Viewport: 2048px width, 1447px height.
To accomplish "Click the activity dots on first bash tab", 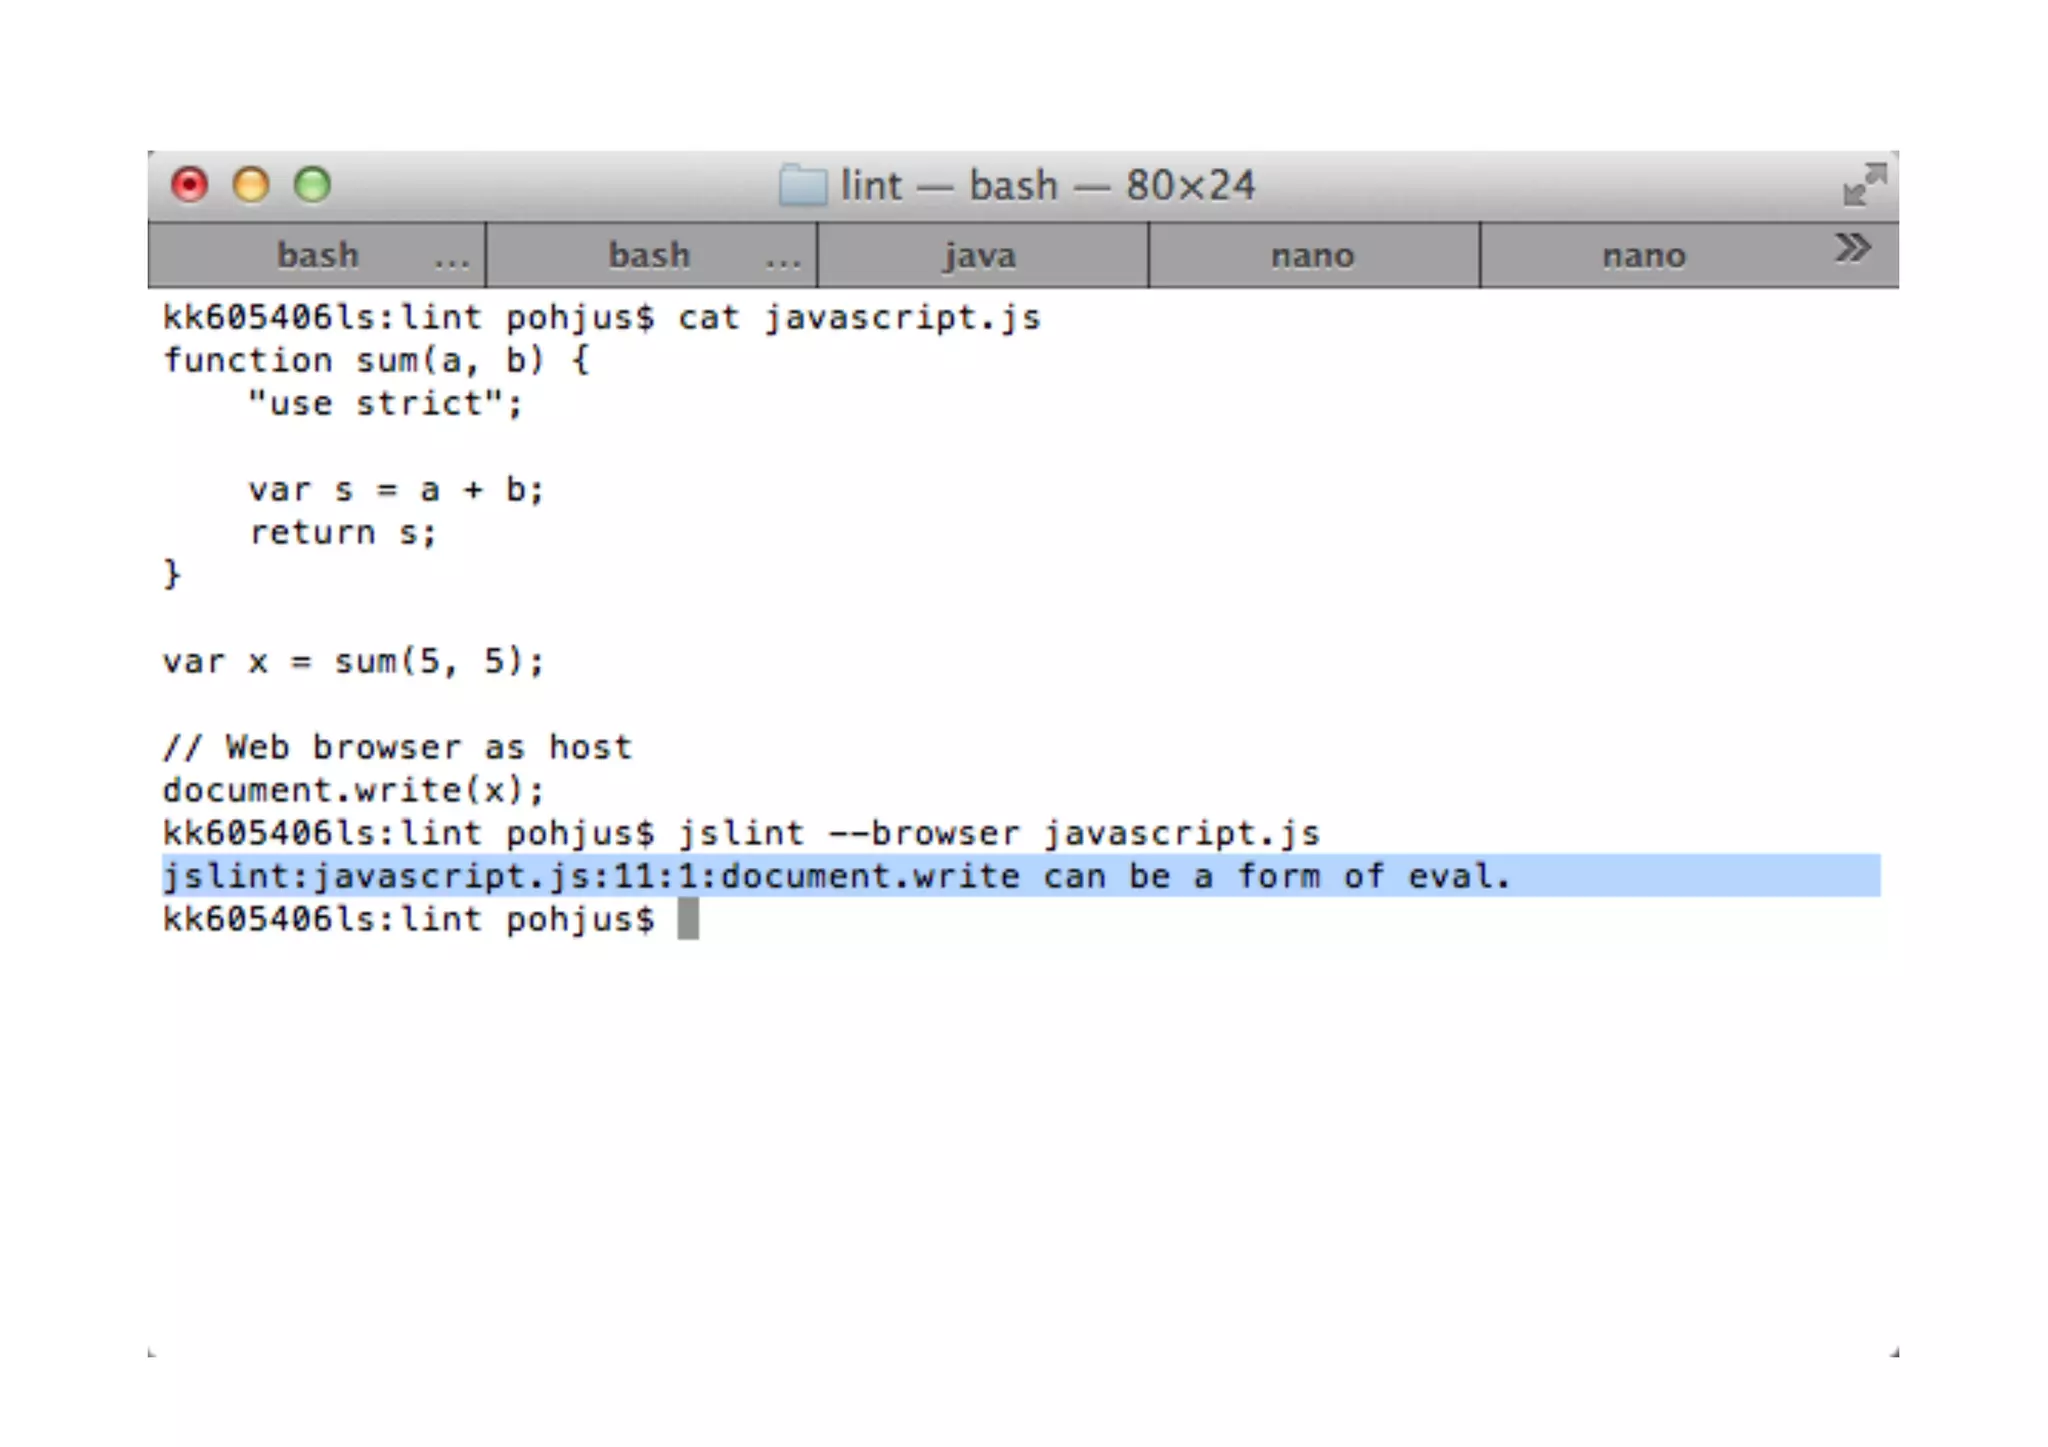I will [x=451, y=262].
